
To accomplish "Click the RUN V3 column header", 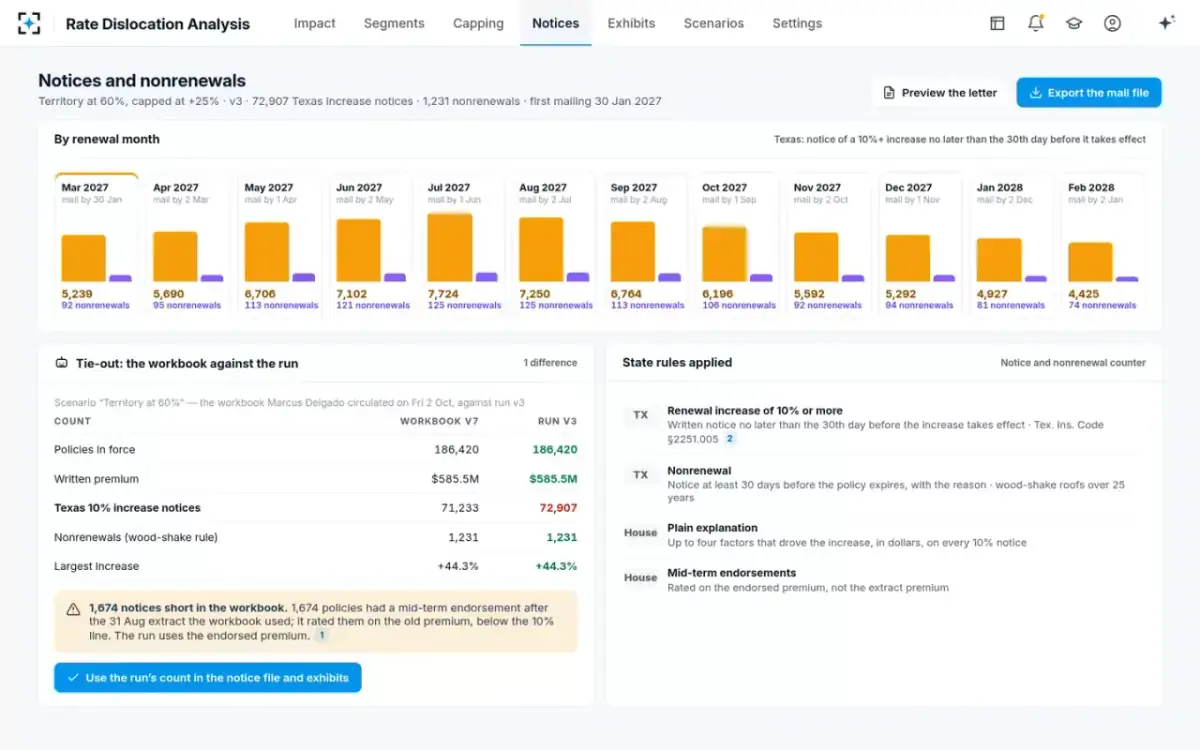I will [557, 422].
